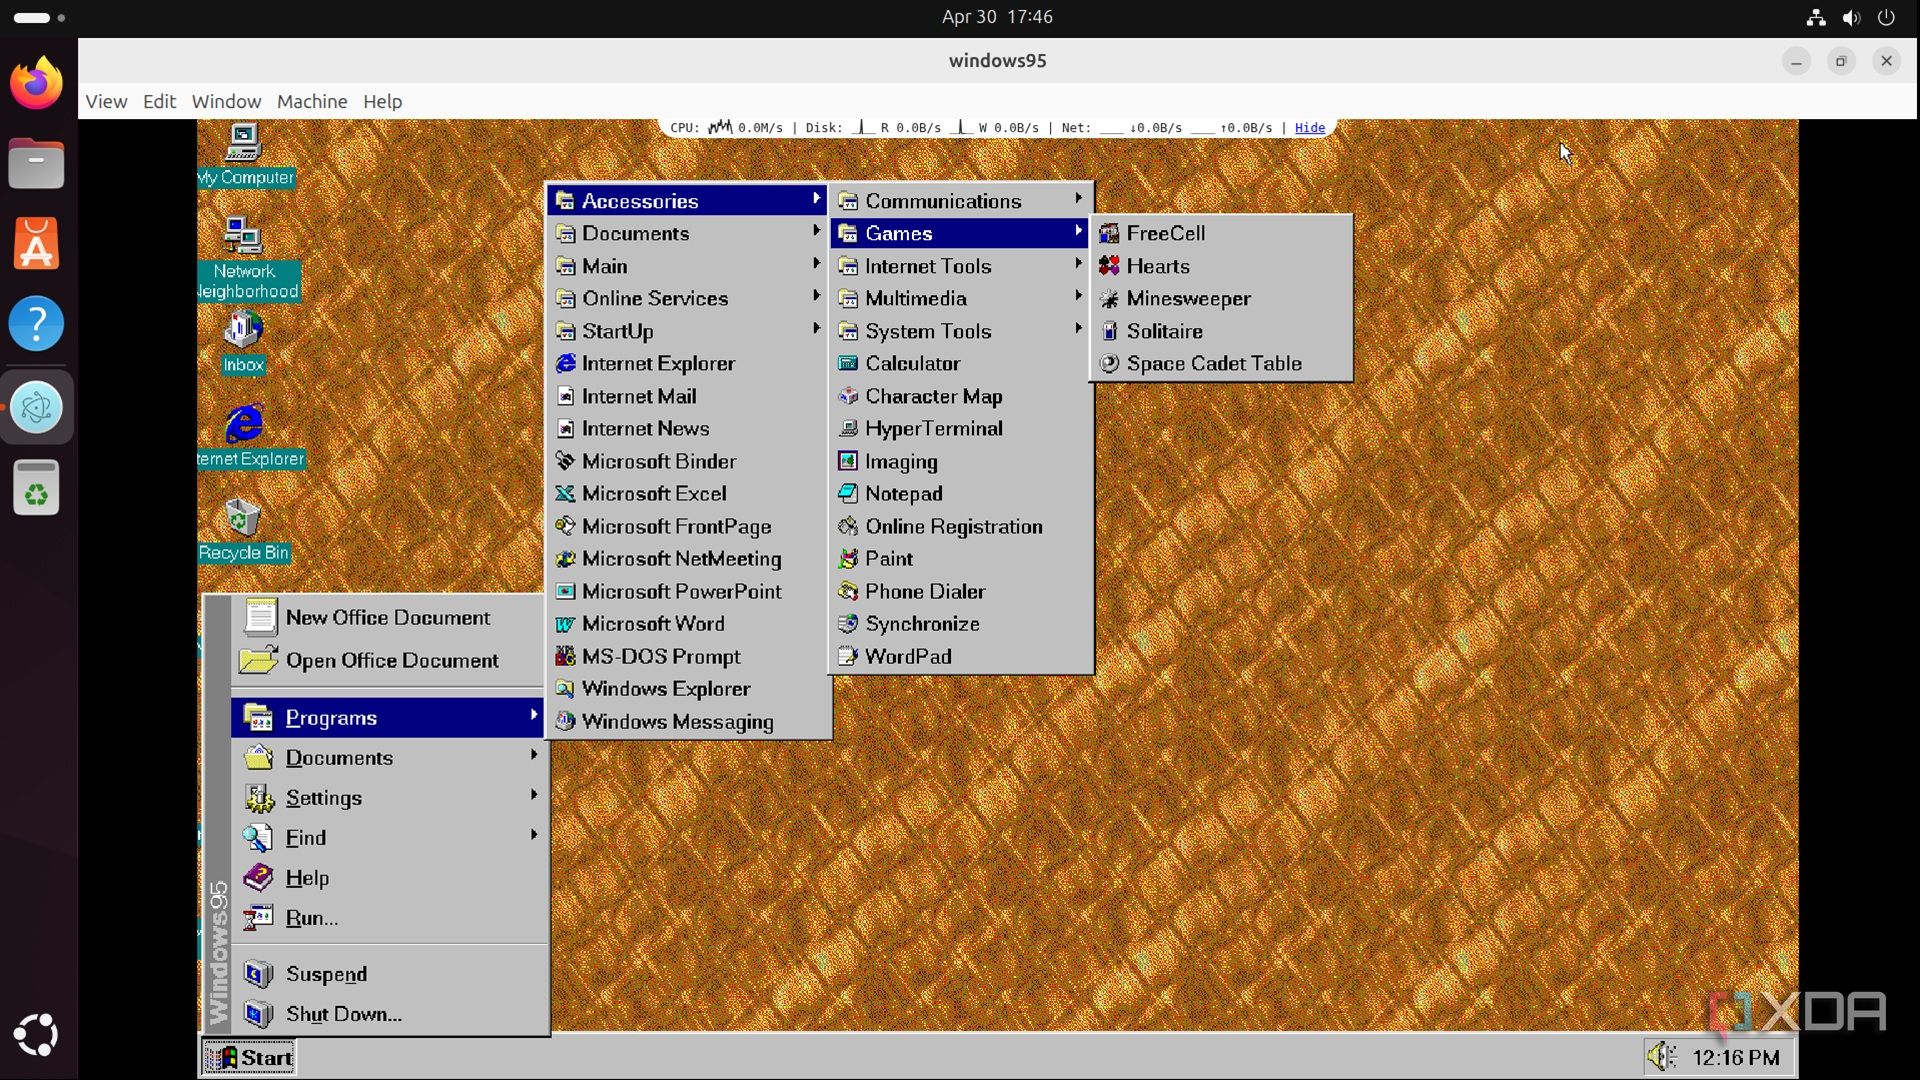Open Notepad from Accessories menu

(961, 494)
